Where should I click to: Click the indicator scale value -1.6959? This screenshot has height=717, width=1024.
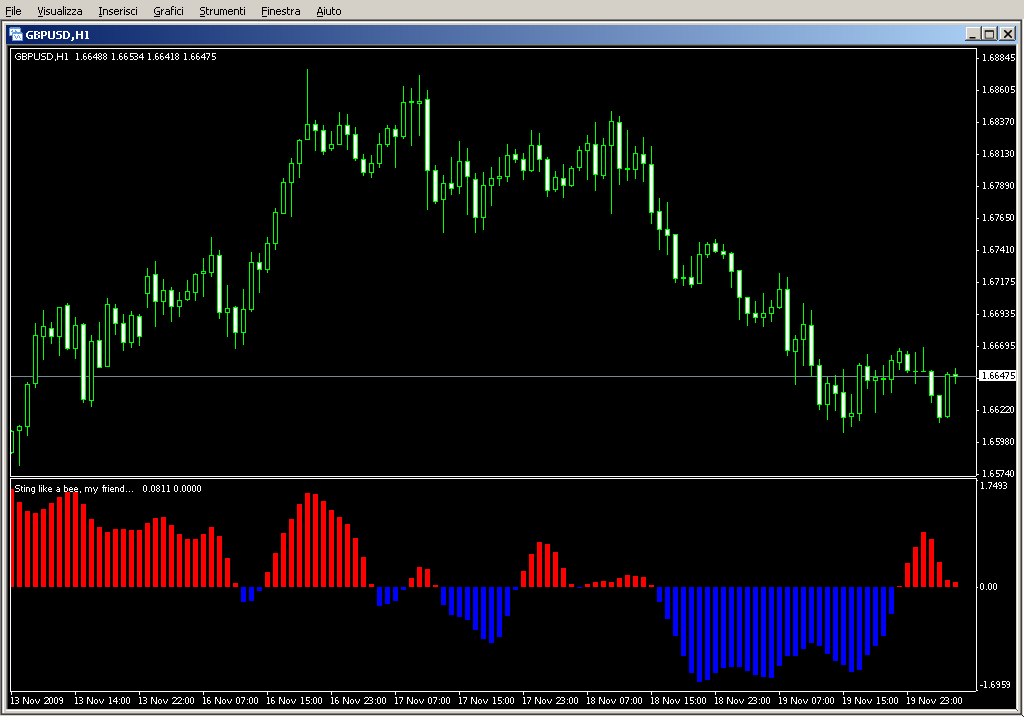tap(995, 684)
